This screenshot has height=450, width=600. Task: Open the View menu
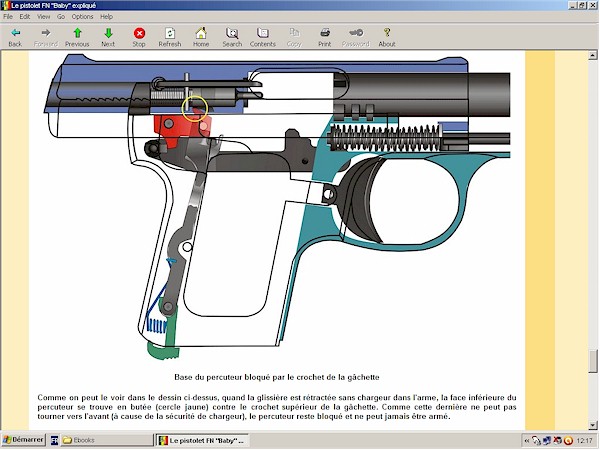(43, 17)
